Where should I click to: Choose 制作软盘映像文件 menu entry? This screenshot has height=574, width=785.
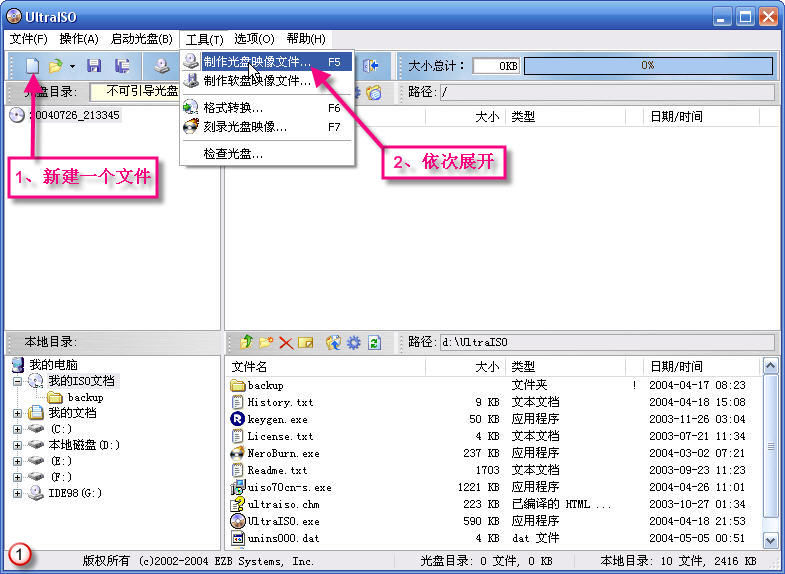[x=266, y=80]
